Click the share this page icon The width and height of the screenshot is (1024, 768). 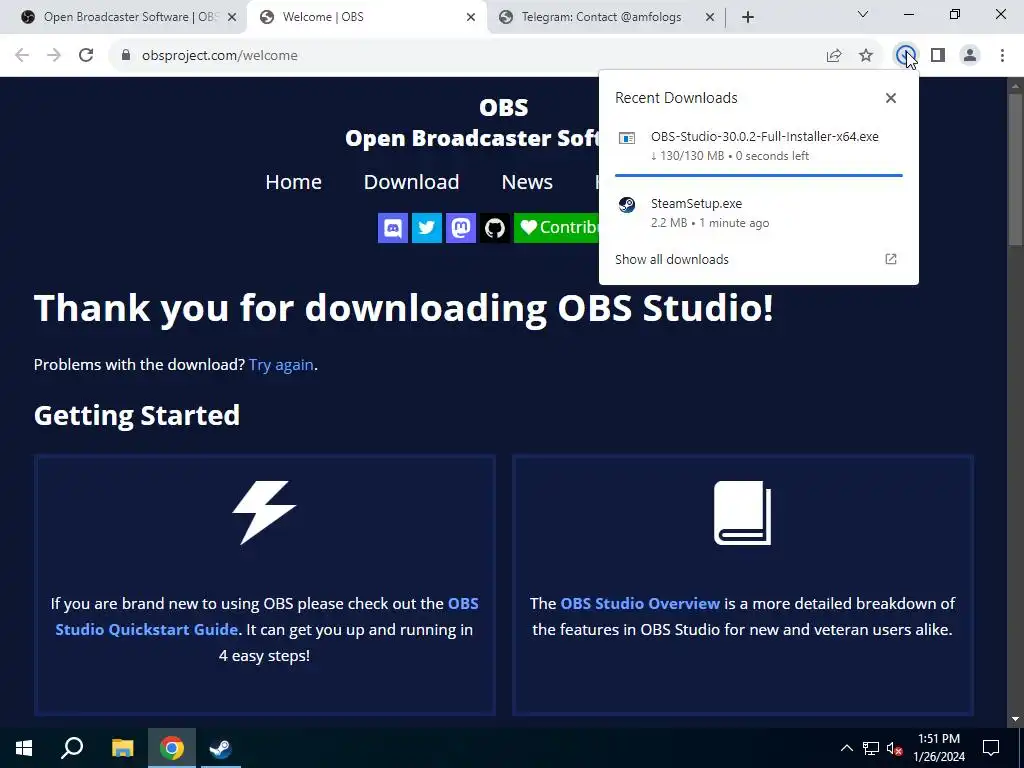tap(834, 56)
